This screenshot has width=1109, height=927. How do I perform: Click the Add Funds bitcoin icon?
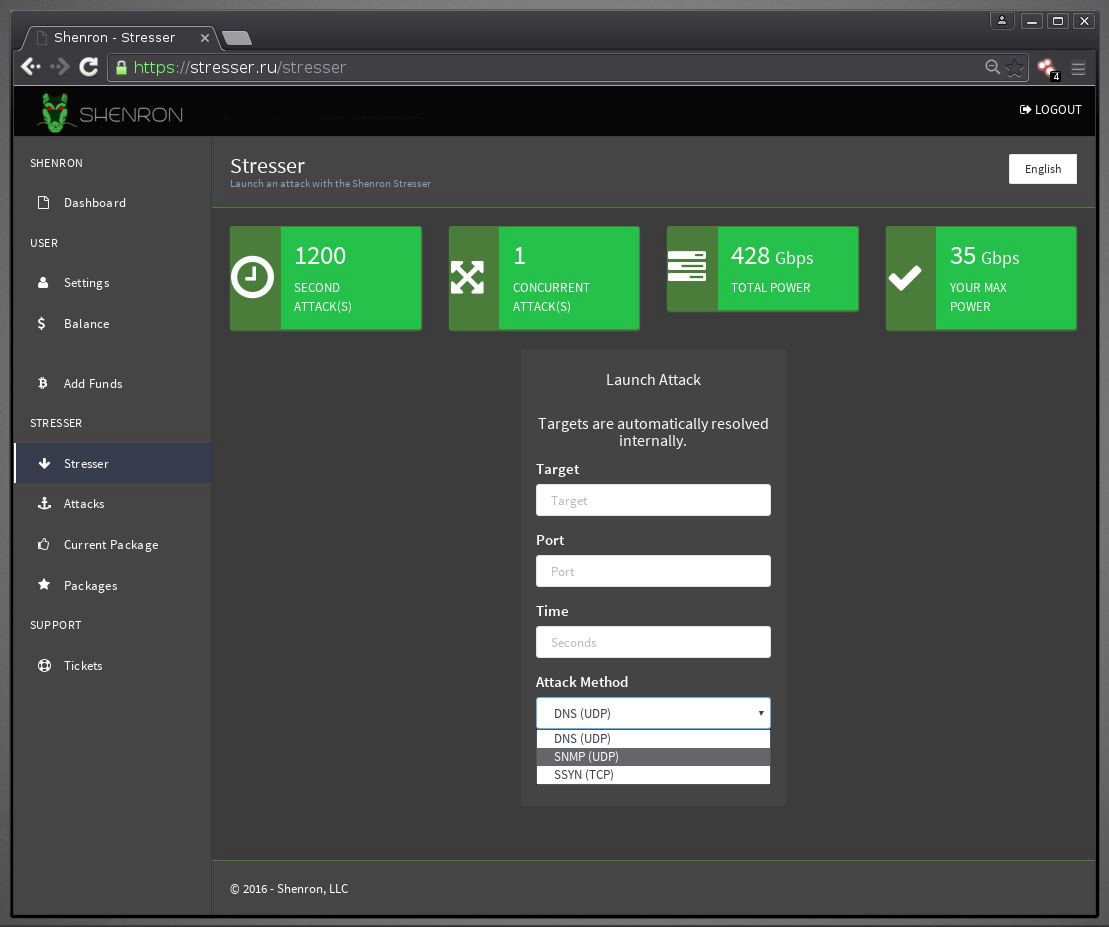42,383
